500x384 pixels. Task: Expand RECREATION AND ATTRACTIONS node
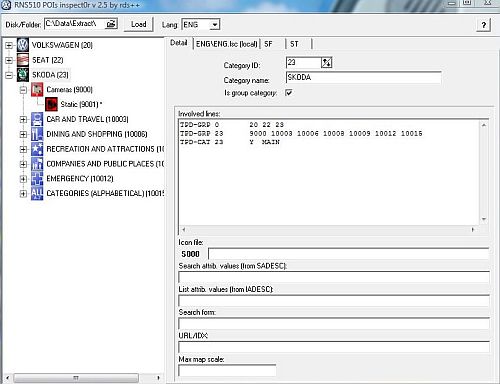pyautogui.click(x=23, y=149)
